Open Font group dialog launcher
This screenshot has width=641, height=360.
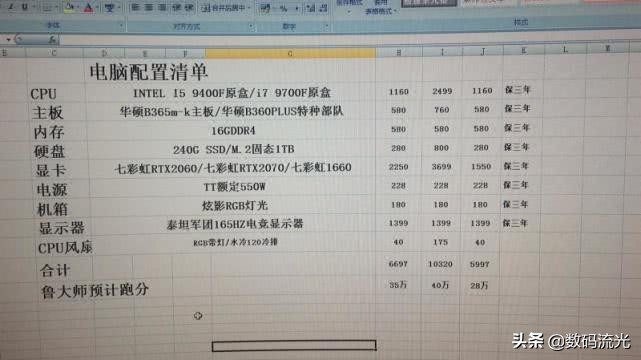[121, 25]
